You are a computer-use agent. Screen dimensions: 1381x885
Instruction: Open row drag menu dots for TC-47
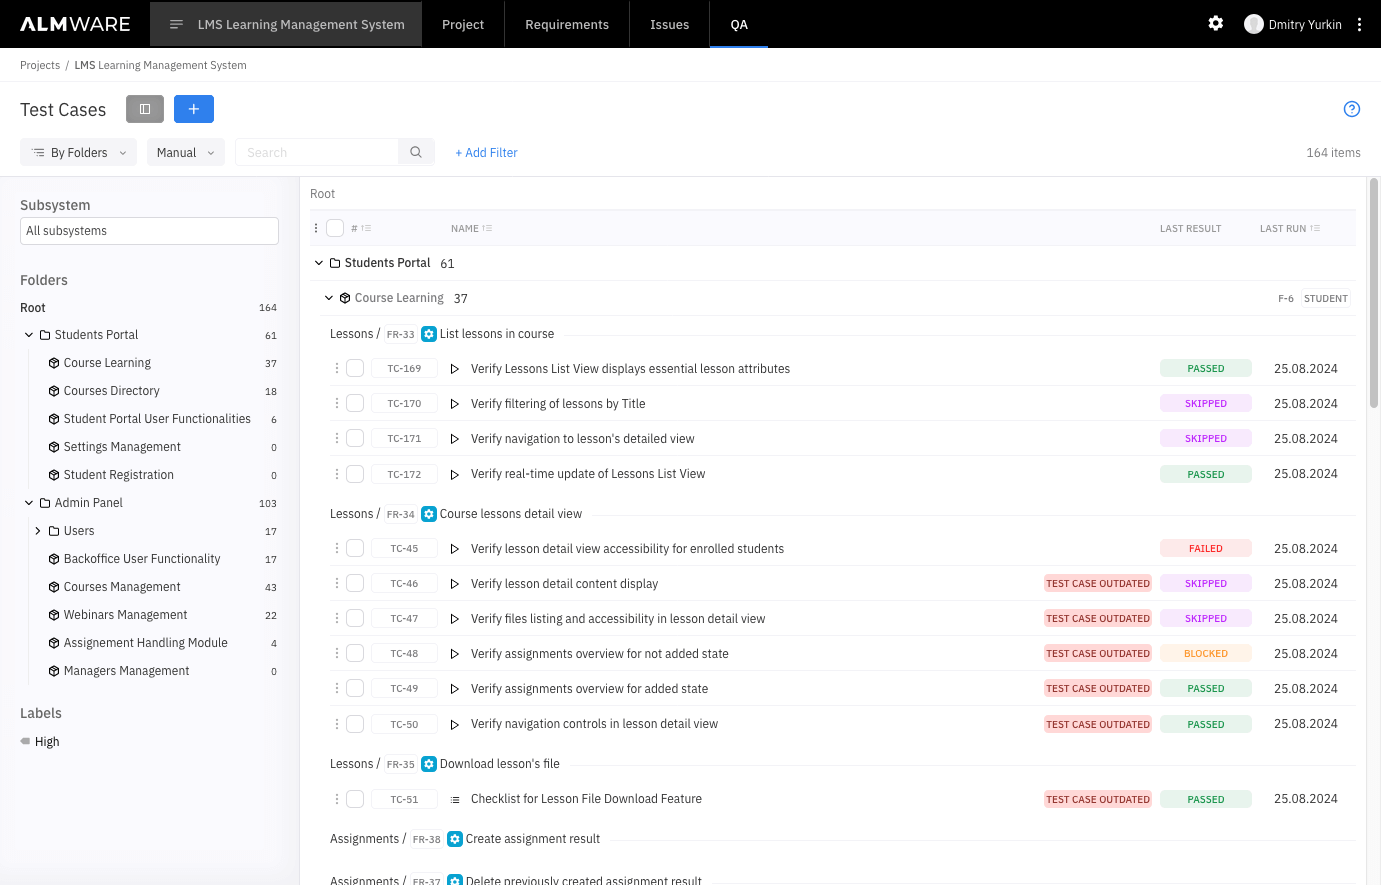tap(337, 619)
